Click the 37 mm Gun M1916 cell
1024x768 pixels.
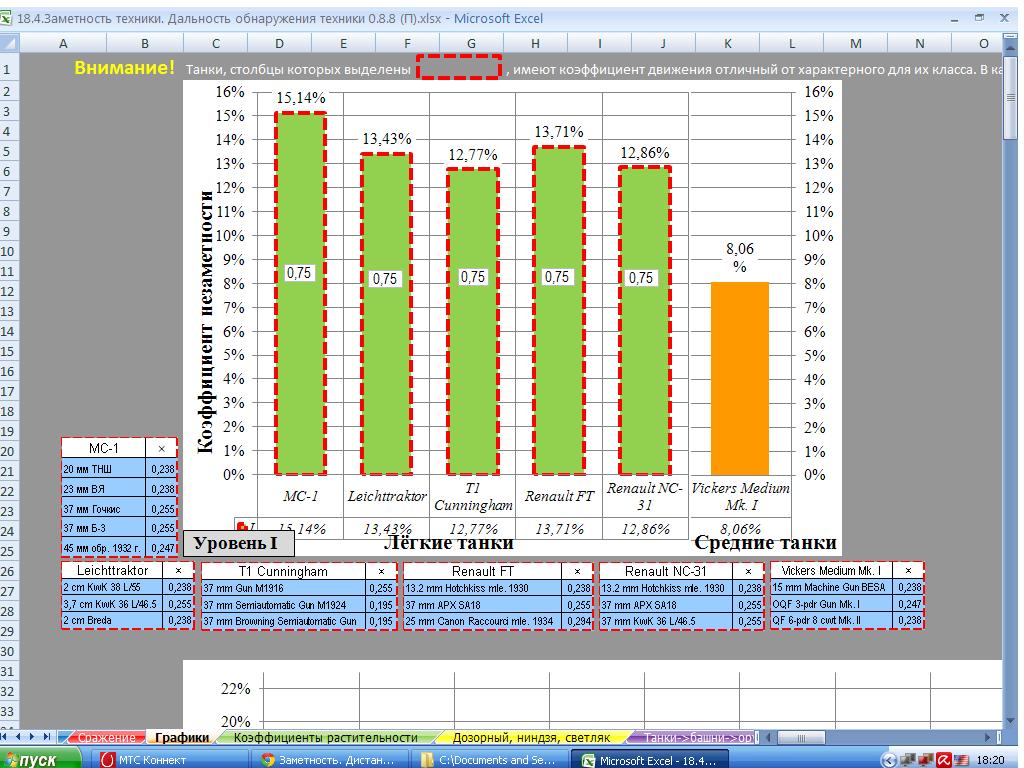tap(283, 588)
